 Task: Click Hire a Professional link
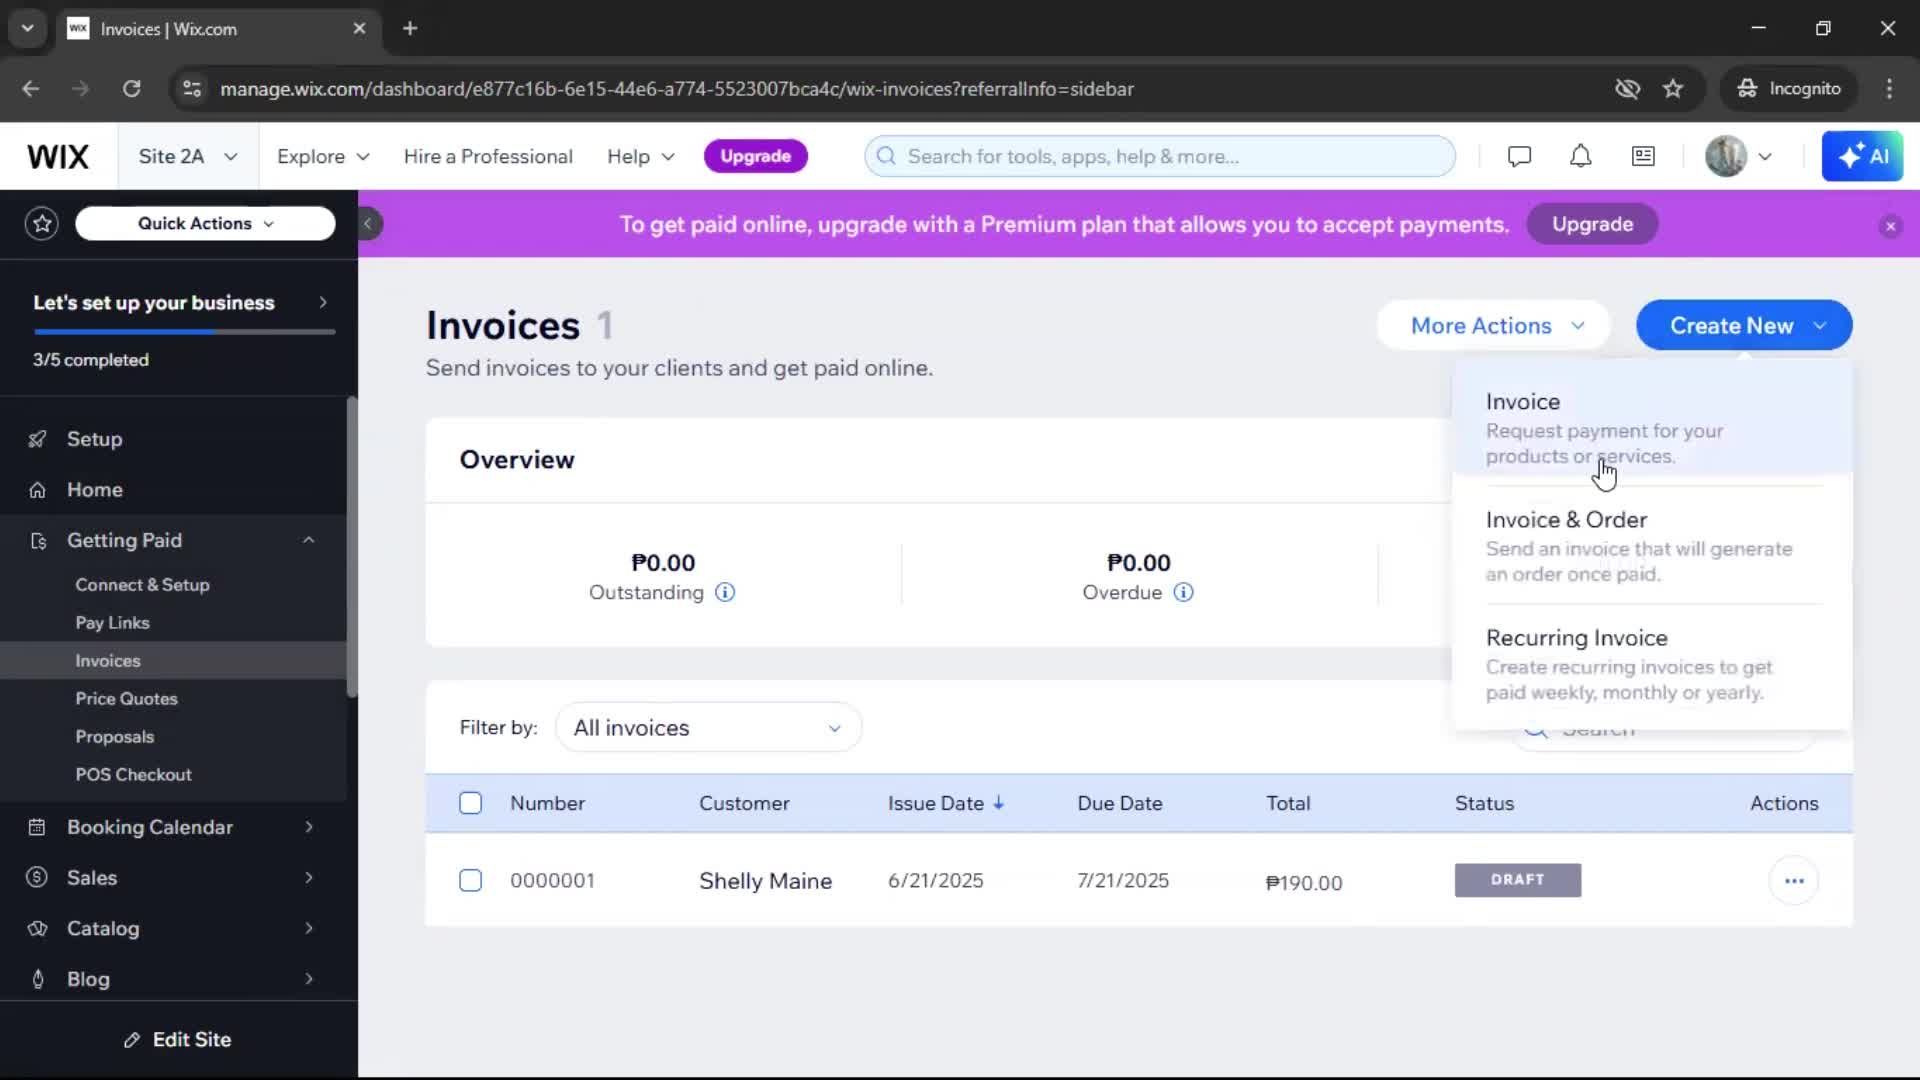point(488,157)
